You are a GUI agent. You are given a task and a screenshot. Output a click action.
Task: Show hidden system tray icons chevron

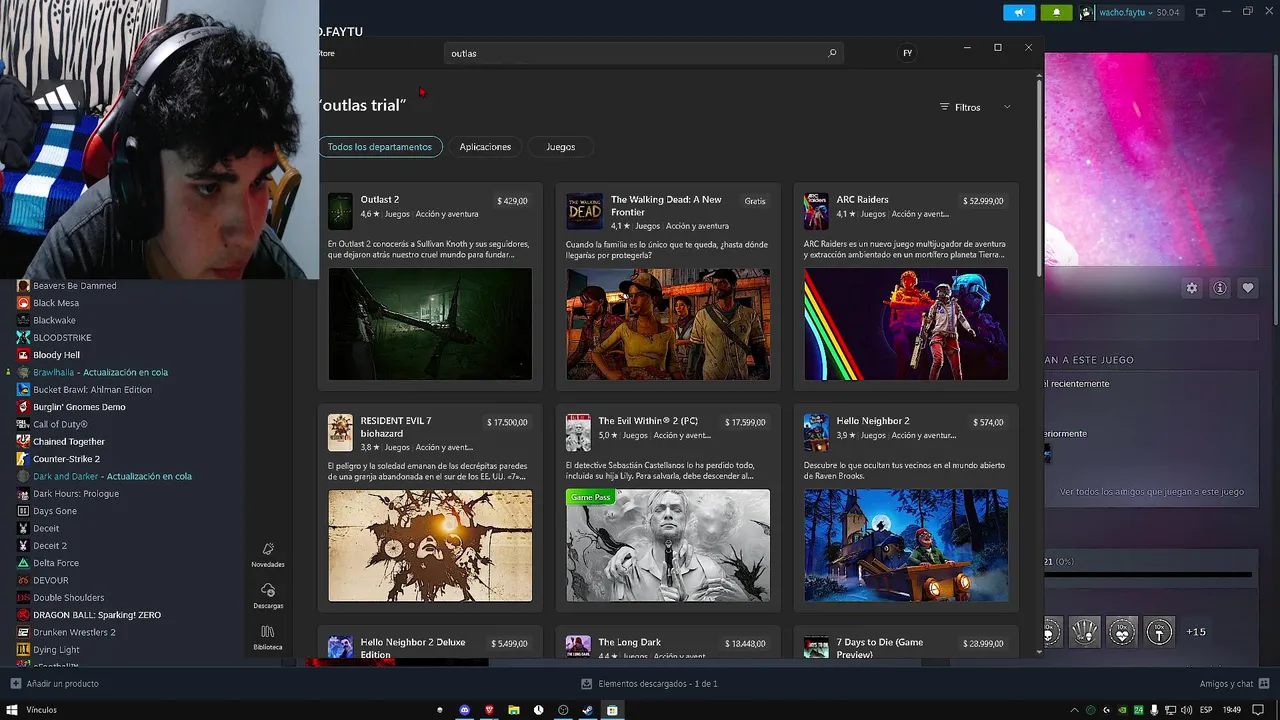click(x=1075, y=710)
